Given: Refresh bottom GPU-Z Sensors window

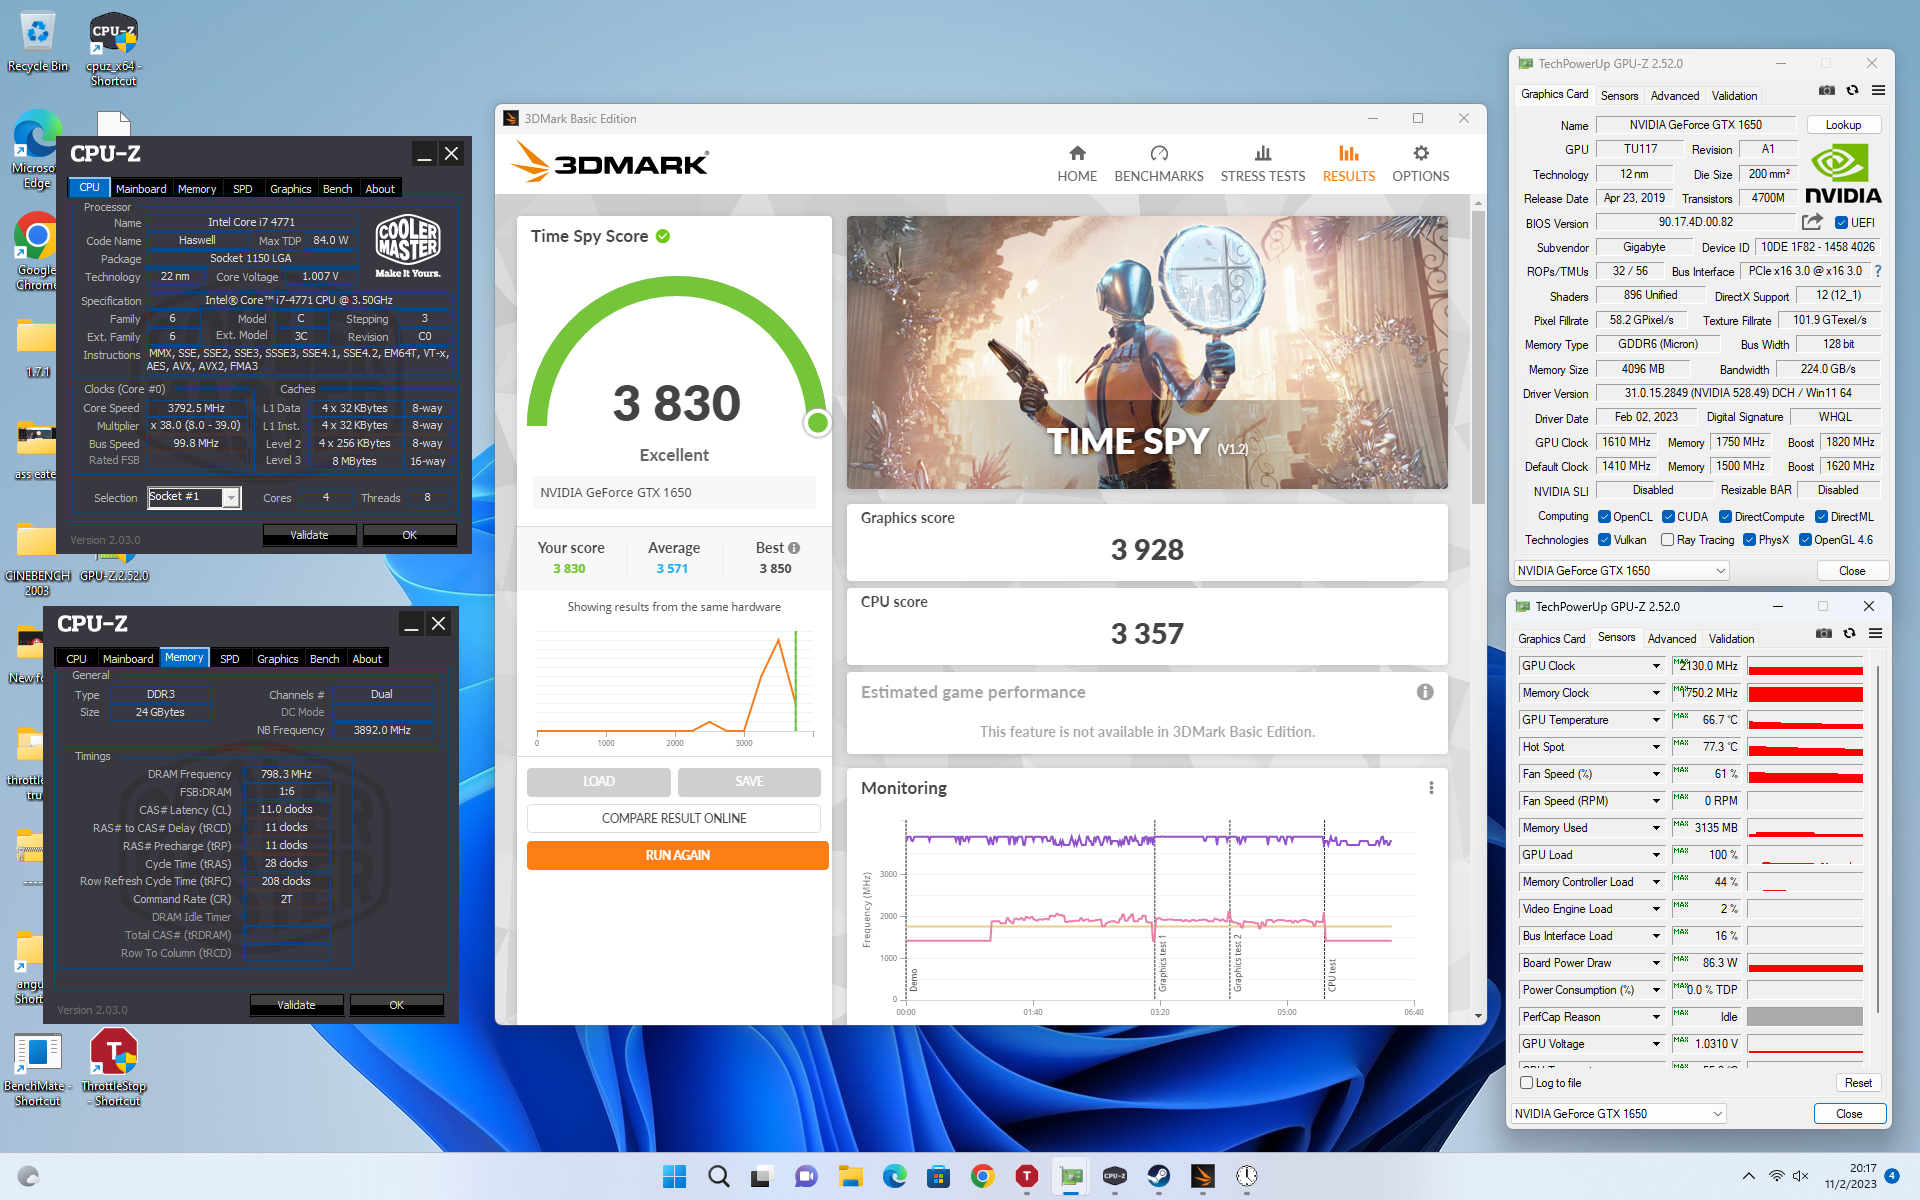Looking at the screenshot, I should [x=1849, y=633].
